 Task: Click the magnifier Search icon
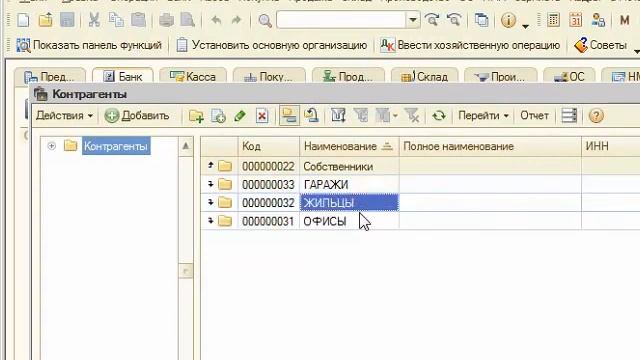(265, 20)
